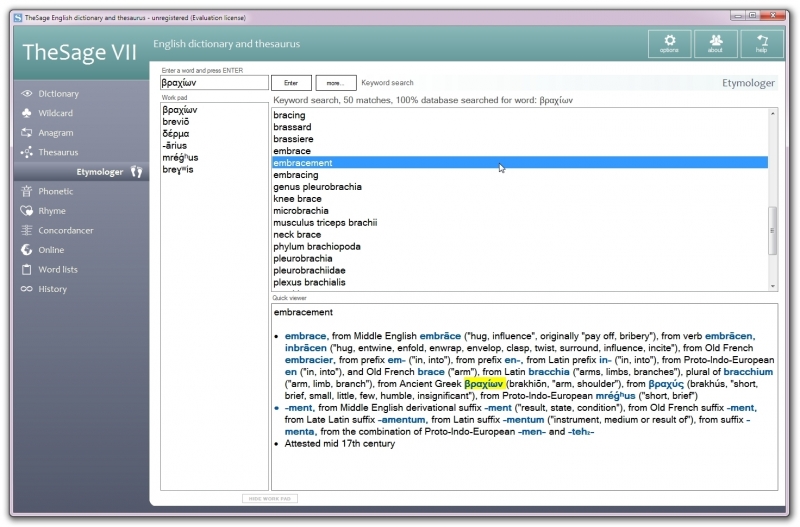Switch to Wildcard mode

coord(56,113)
